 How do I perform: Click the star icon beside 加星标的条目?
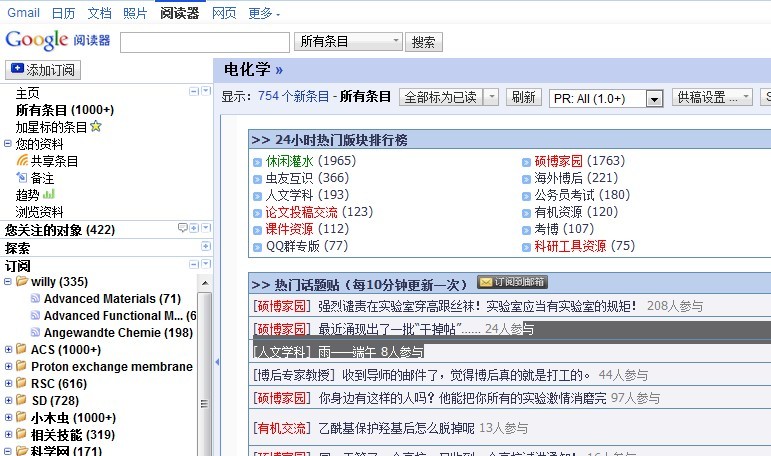point(96,126)
